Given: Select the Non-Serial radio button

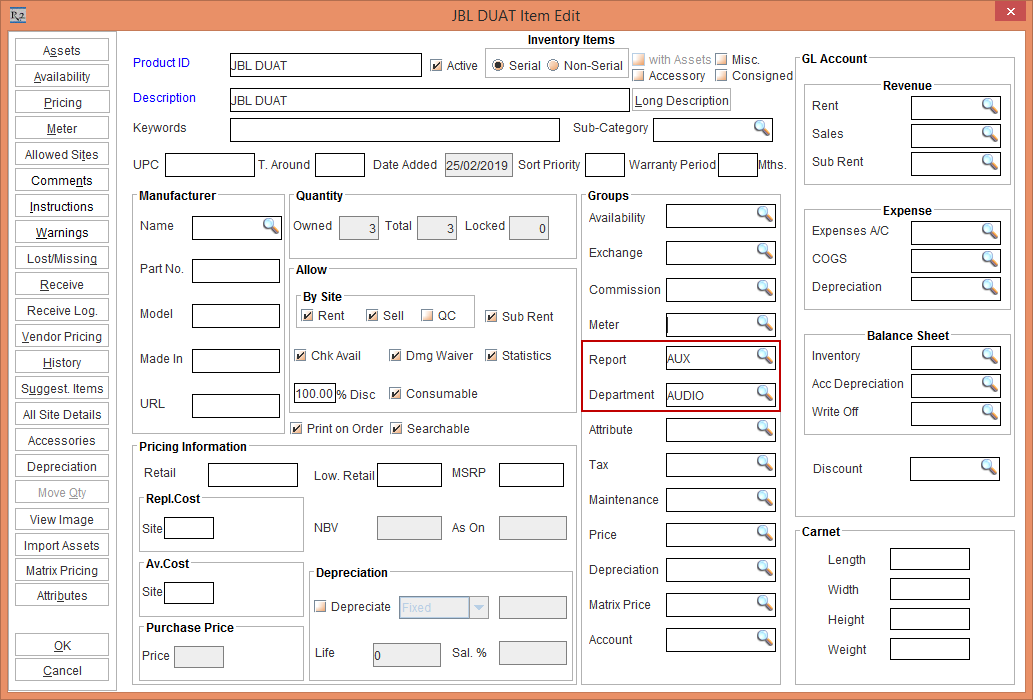Looking at the screenshot, I should pos(553,65).
